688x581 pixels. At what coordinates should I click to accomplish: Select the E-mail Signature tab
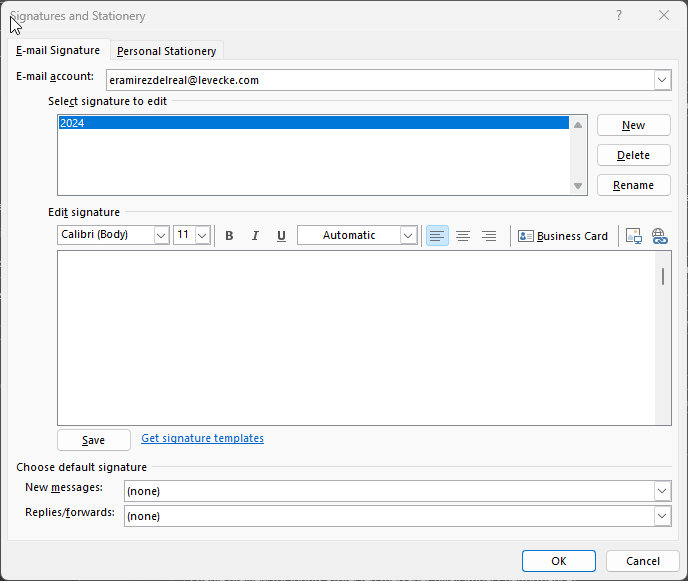[58, 50]
